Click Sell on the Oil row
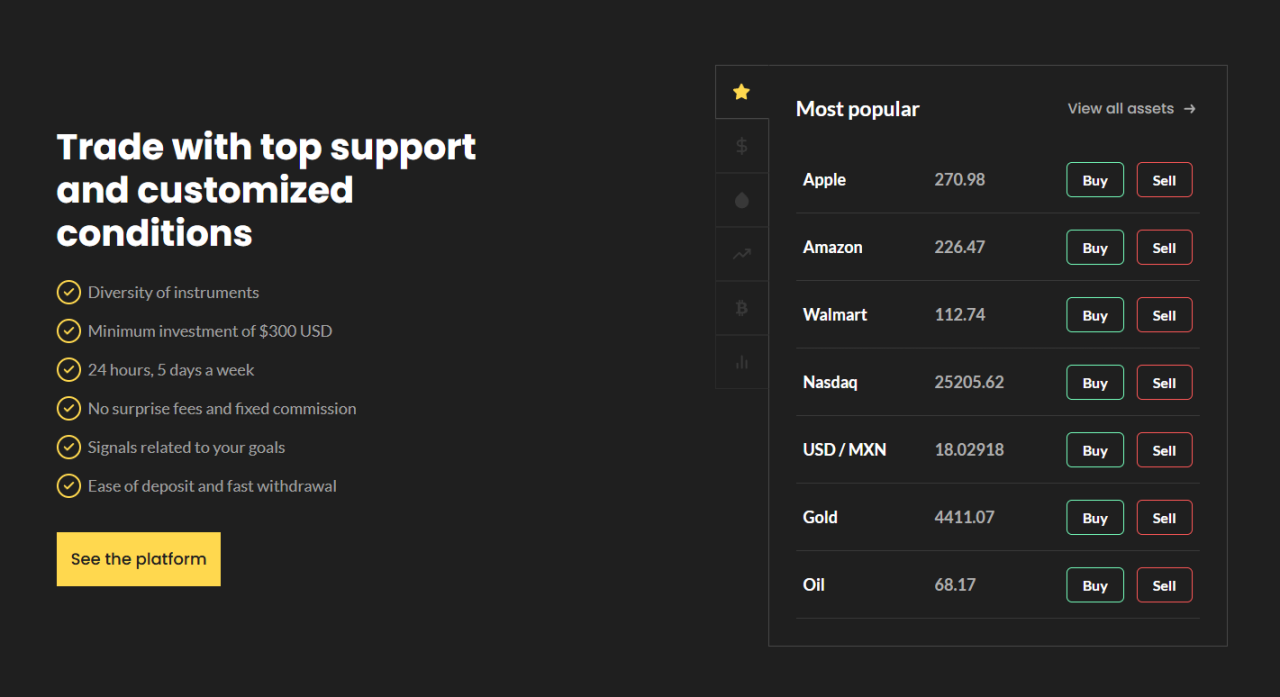The width and height of the screenshot is (1280, 697). coord(1164,585)
